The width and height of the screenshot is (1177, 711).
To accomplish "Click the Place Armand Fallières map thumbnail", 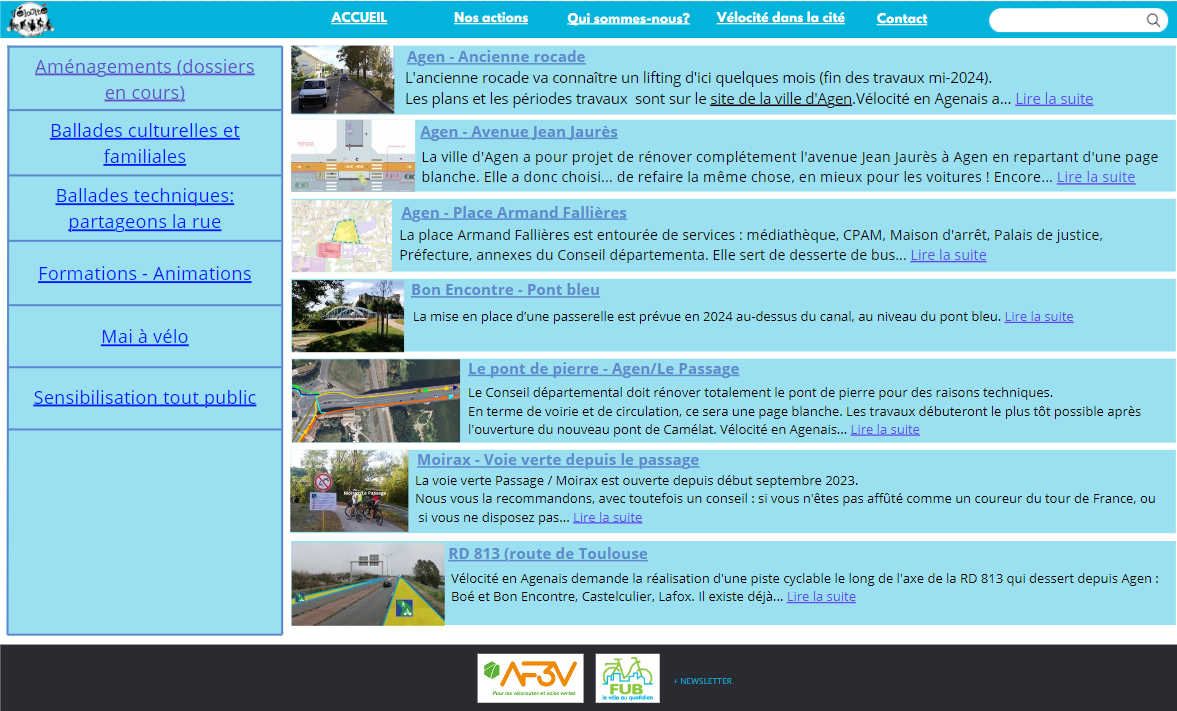I will pyautogui.click(x=342, y=235).
